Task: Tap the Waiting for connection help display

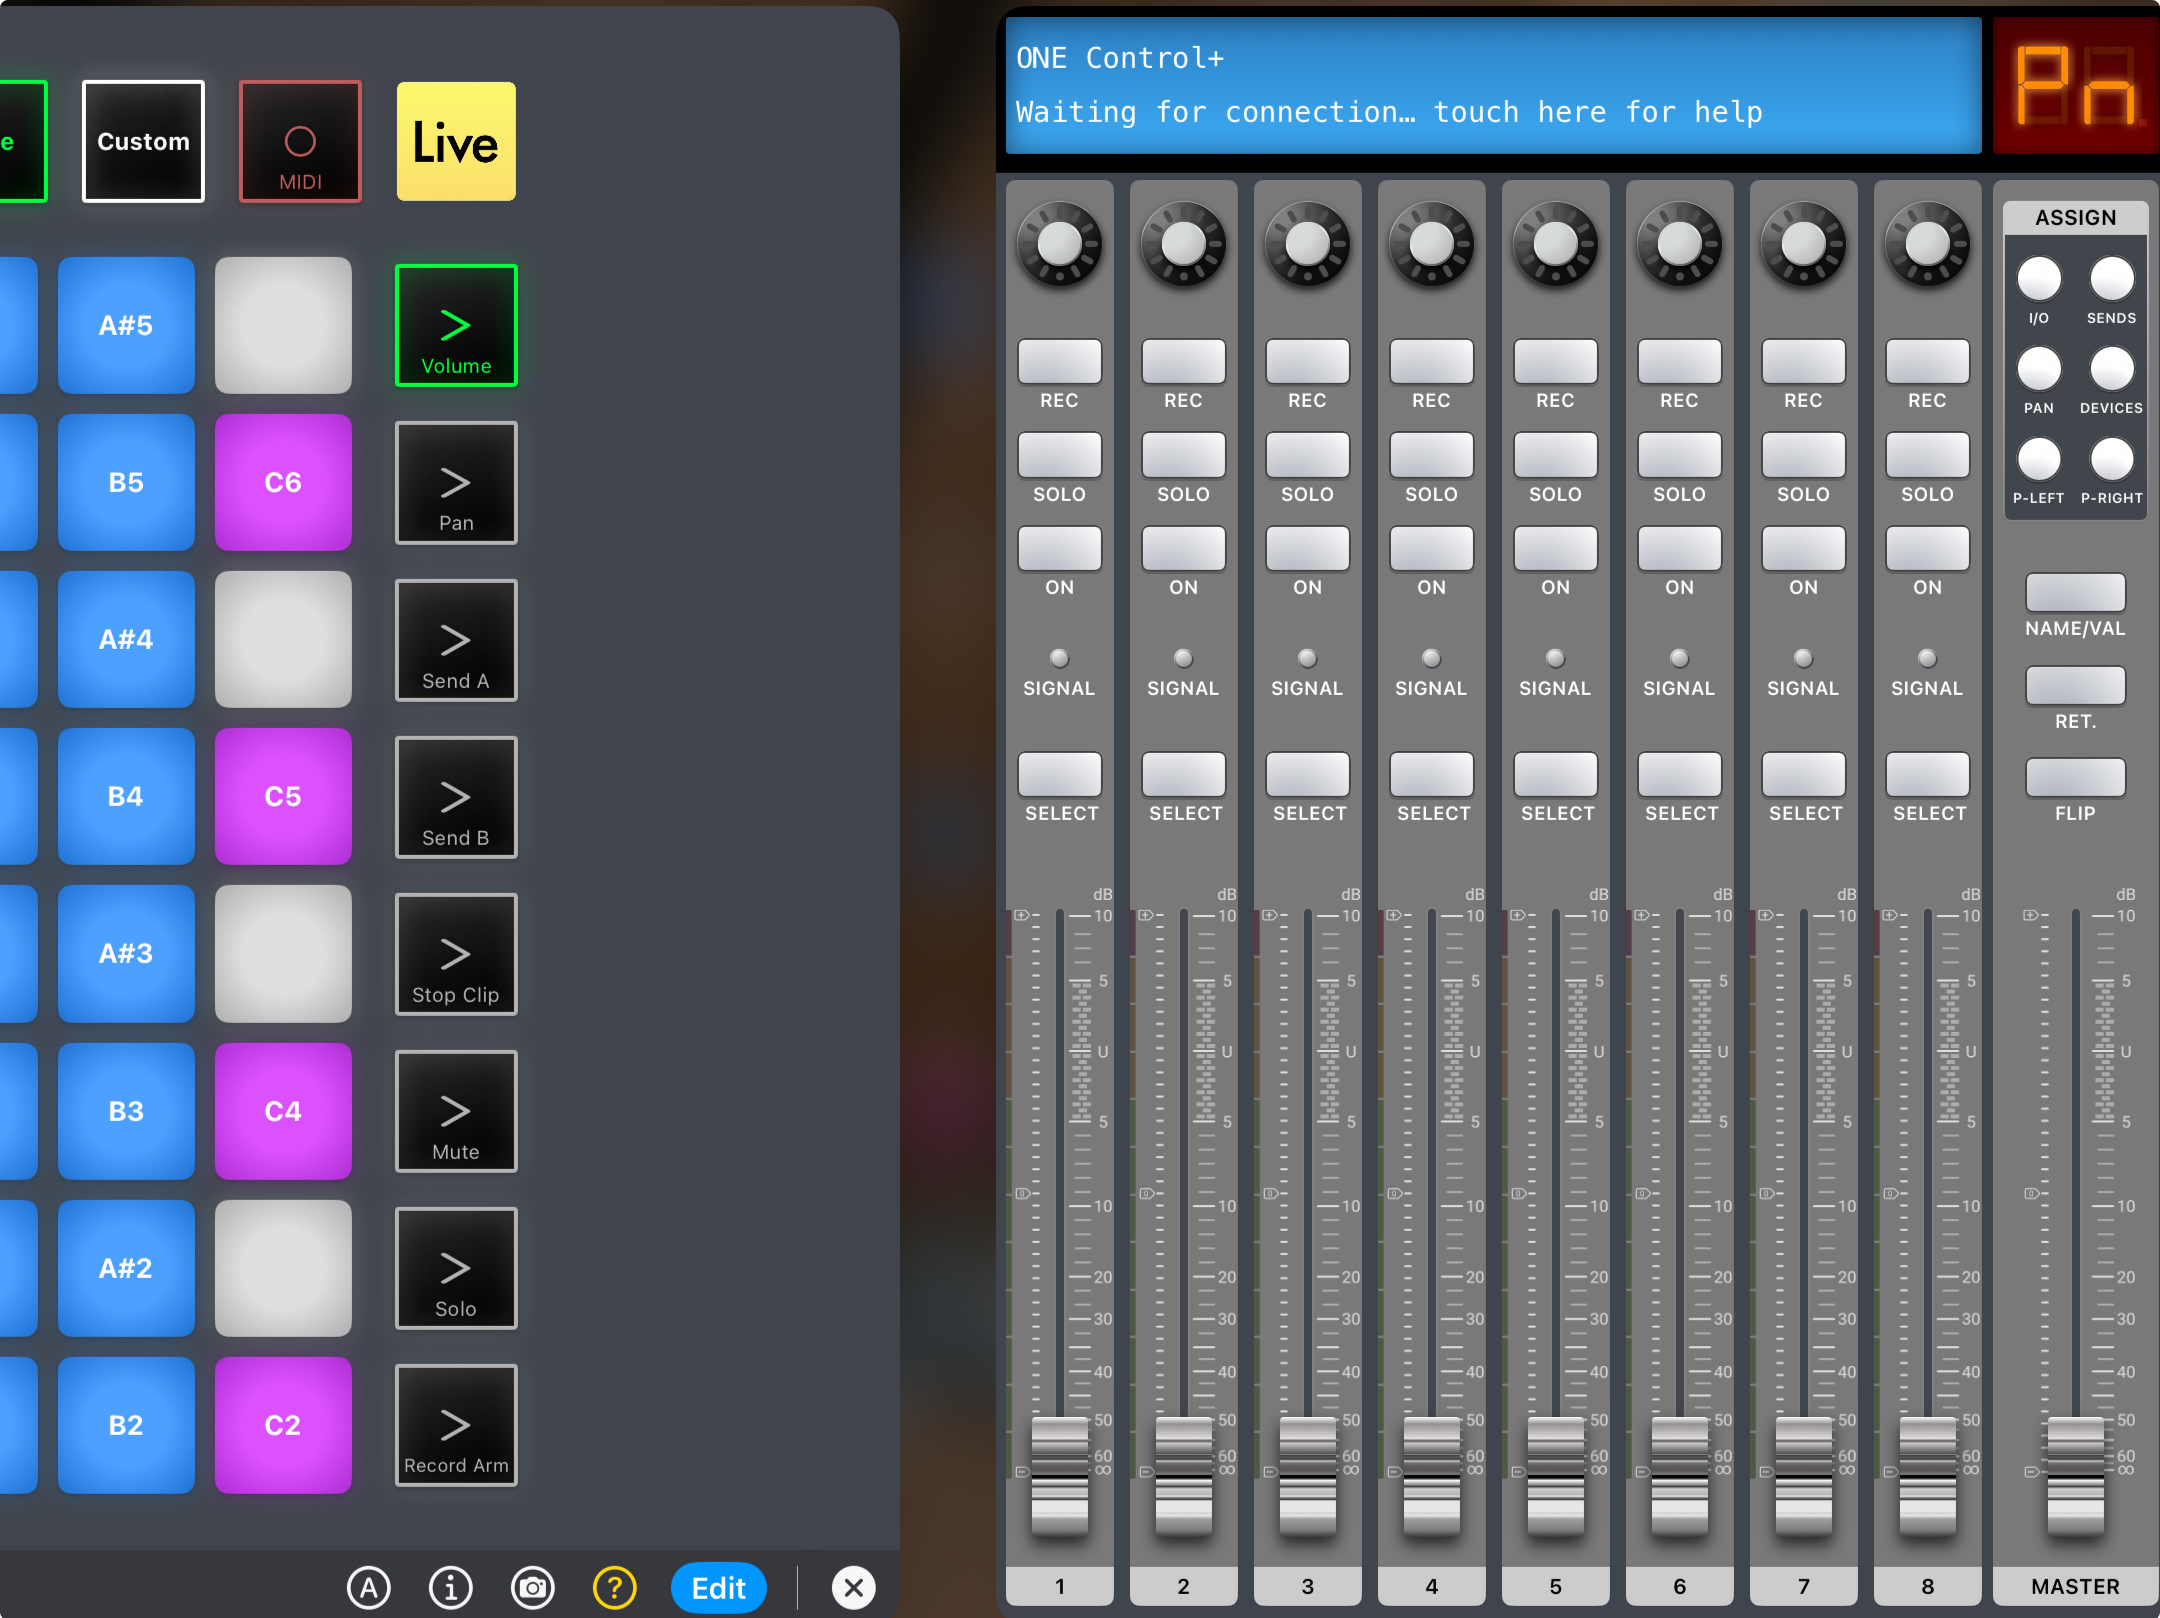Action: (1493, 85)
